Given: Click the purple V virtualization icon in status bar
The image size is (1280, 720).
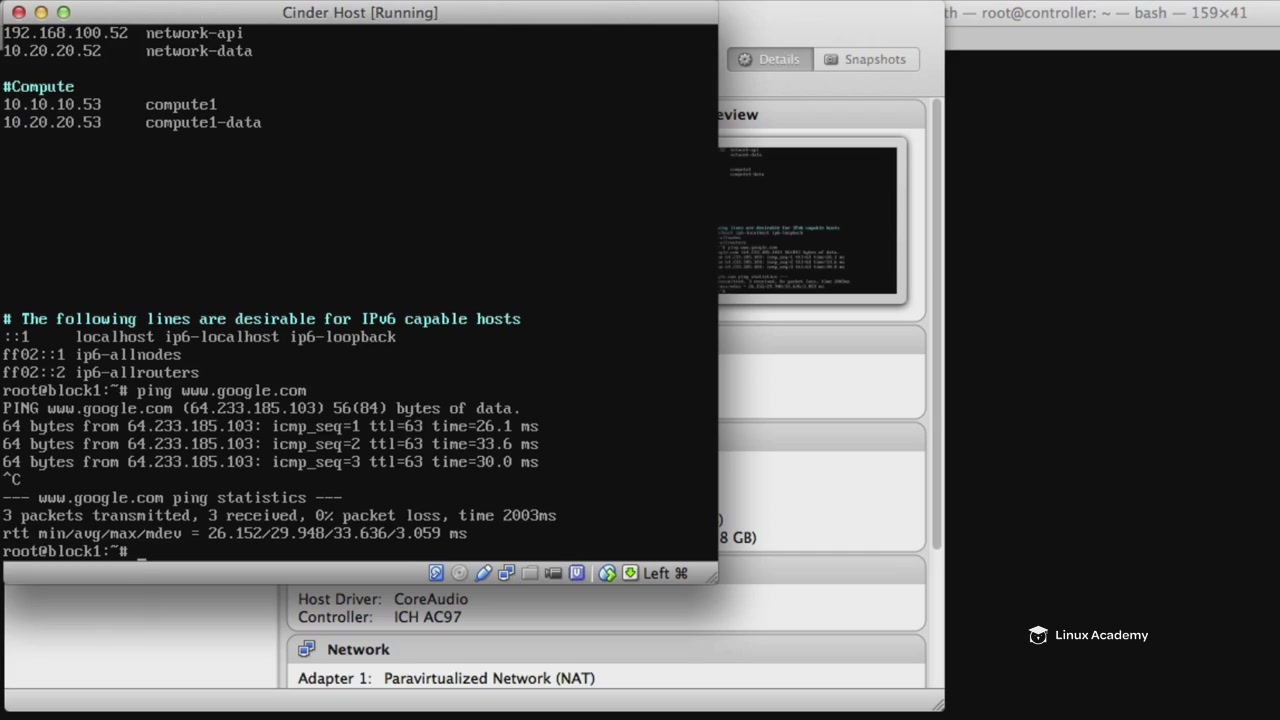Looking at the screenshot, I should pyautogui.click(x=576, y=573).
